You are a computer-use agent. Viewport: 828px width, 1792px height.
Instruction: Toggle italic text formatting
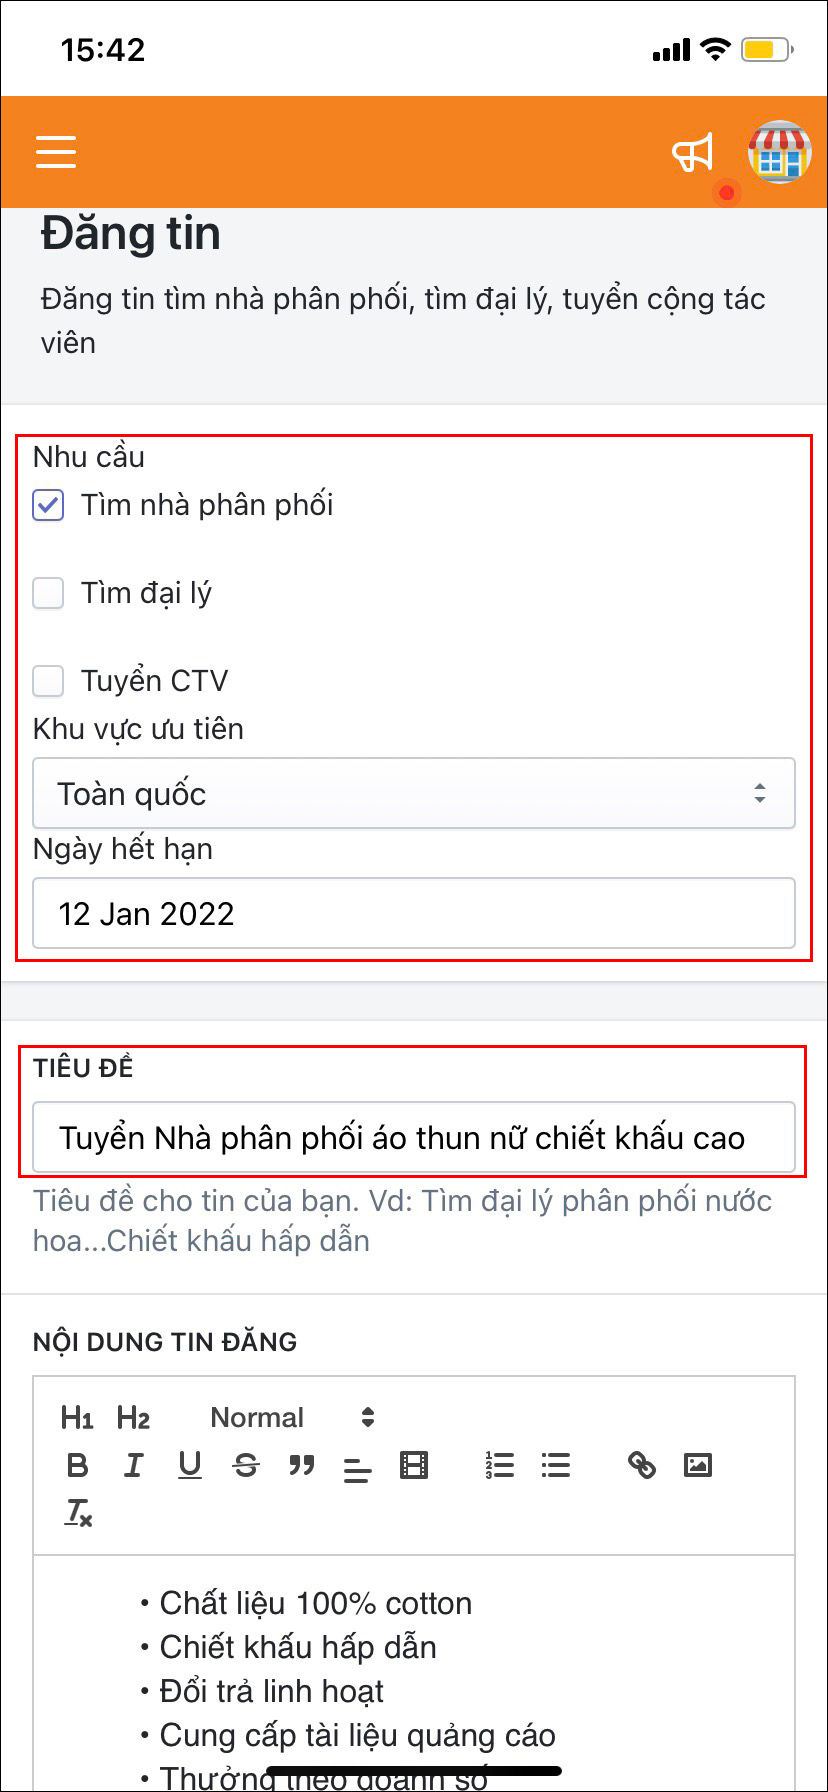click(133, 1466)
